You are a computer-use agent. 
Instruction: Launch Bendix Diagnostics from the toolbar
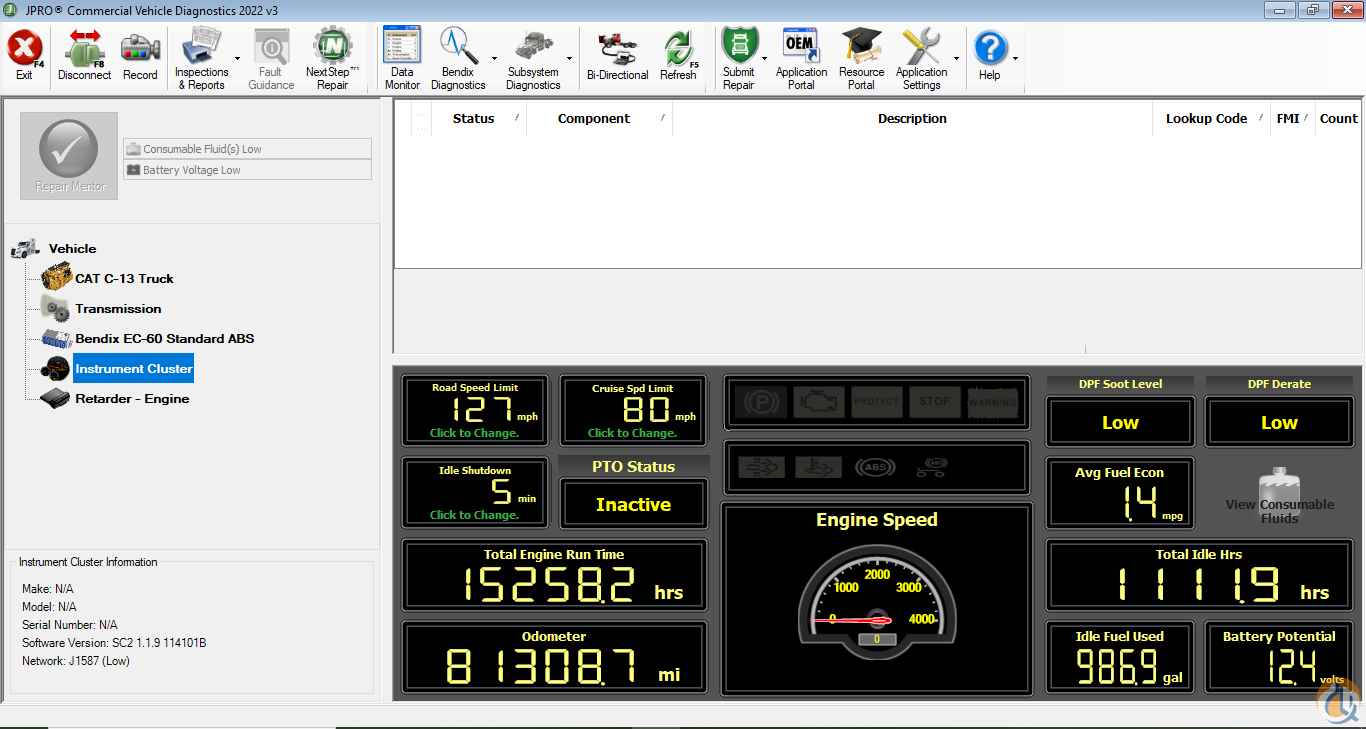click(x=457, y=58)
